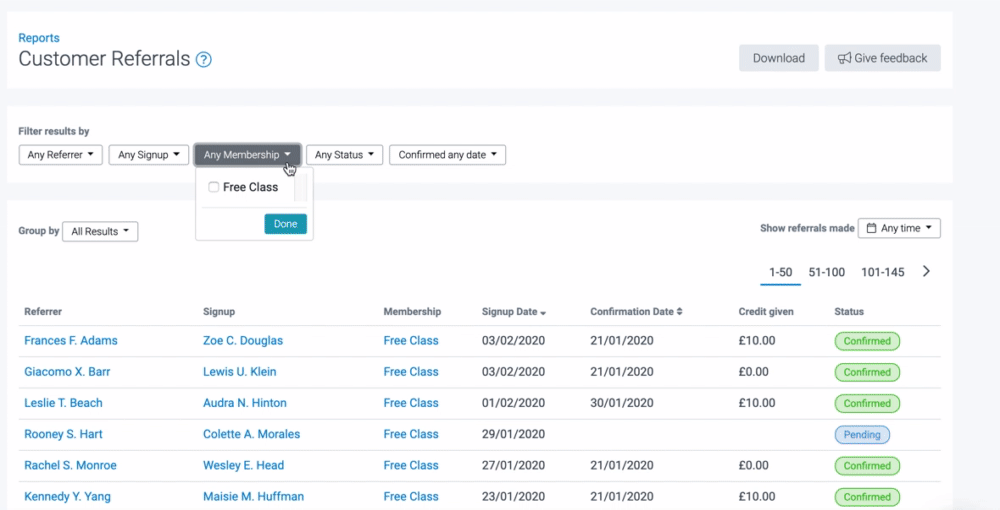Screen dimensions: 1000x510
Task: Open referrer Frances F. Adams profile
Action: [x=71, y=341]
